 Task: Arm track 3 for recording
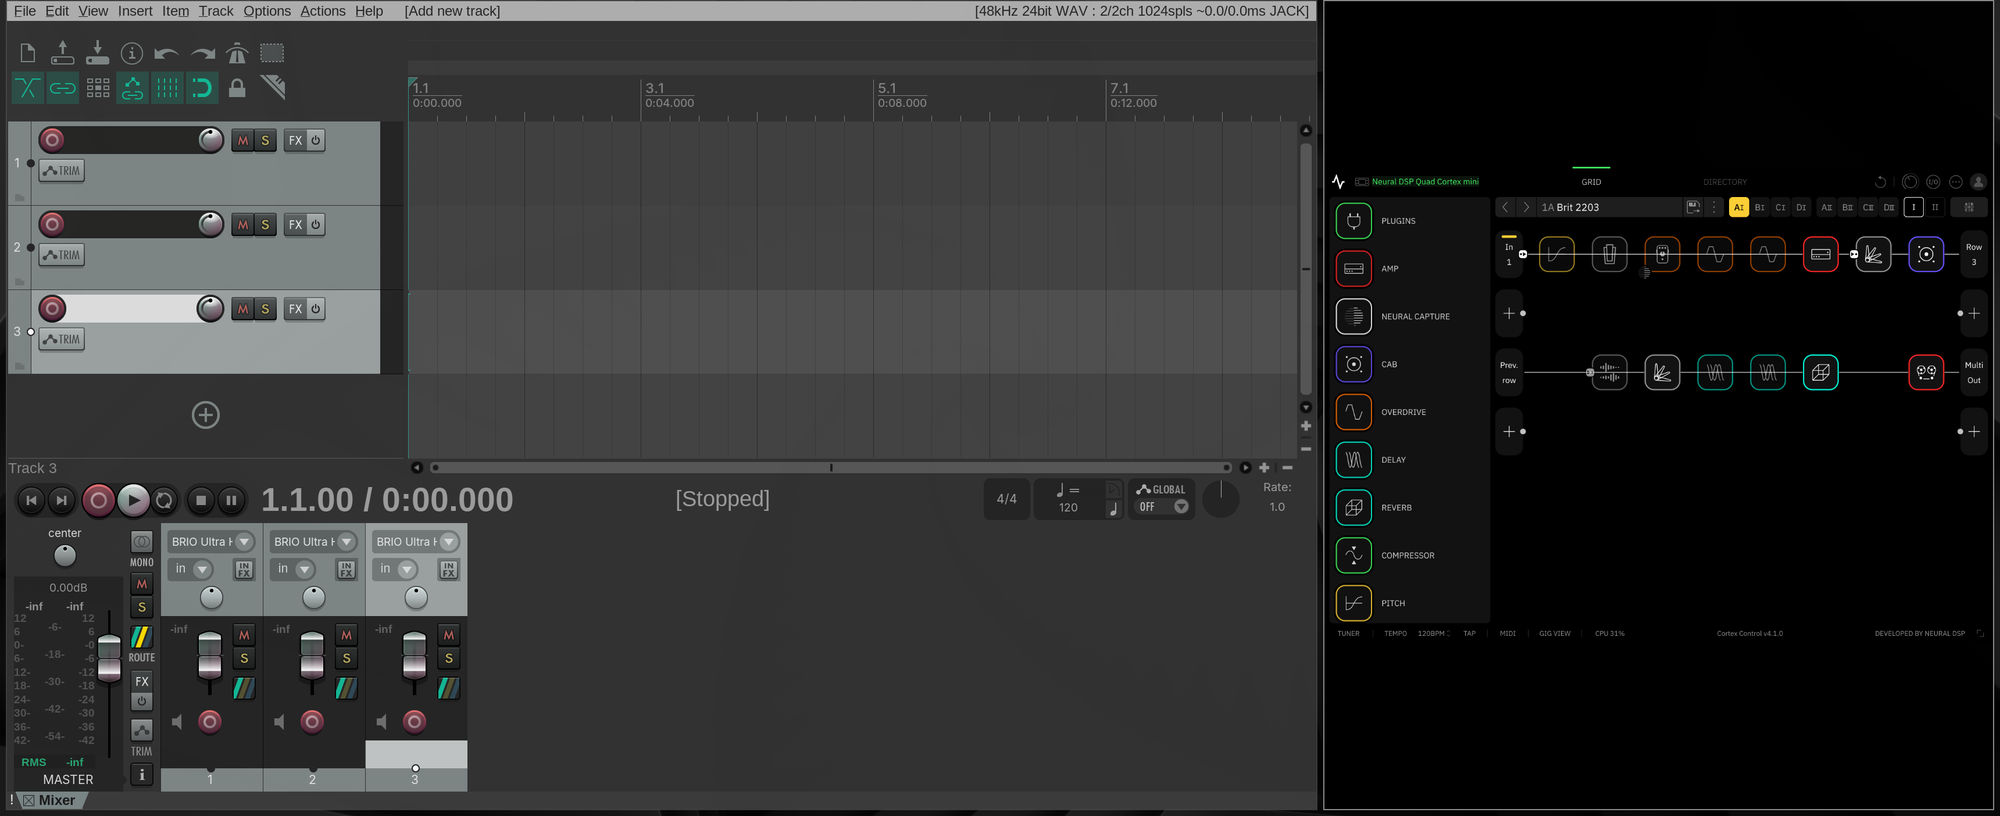click(x=52, y=309)
